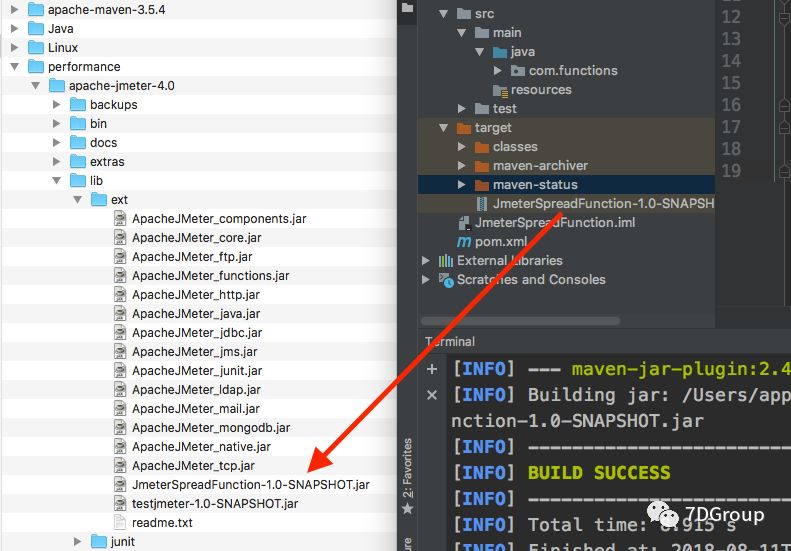
Task: Click the External Libraries icon
Action: click(x=445, y=260)
